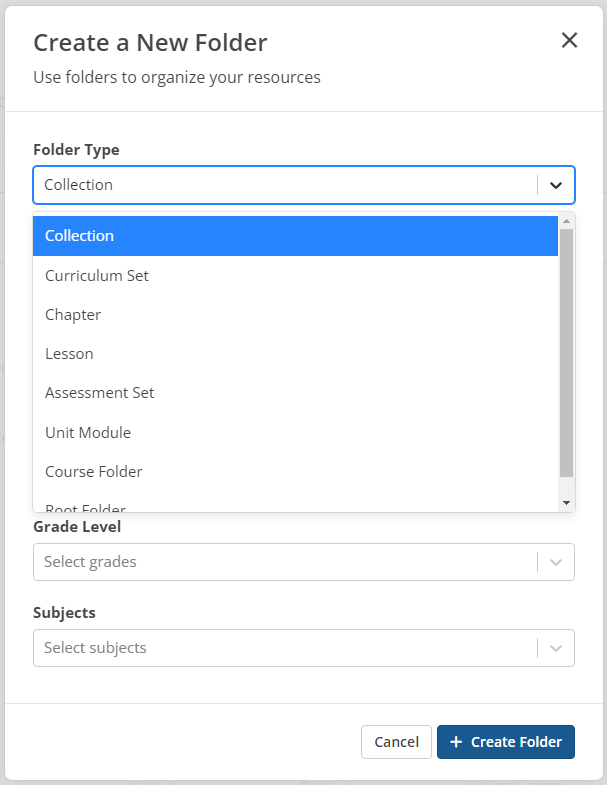Click the dropdown list scrollbar thumb

coord(566,350)
